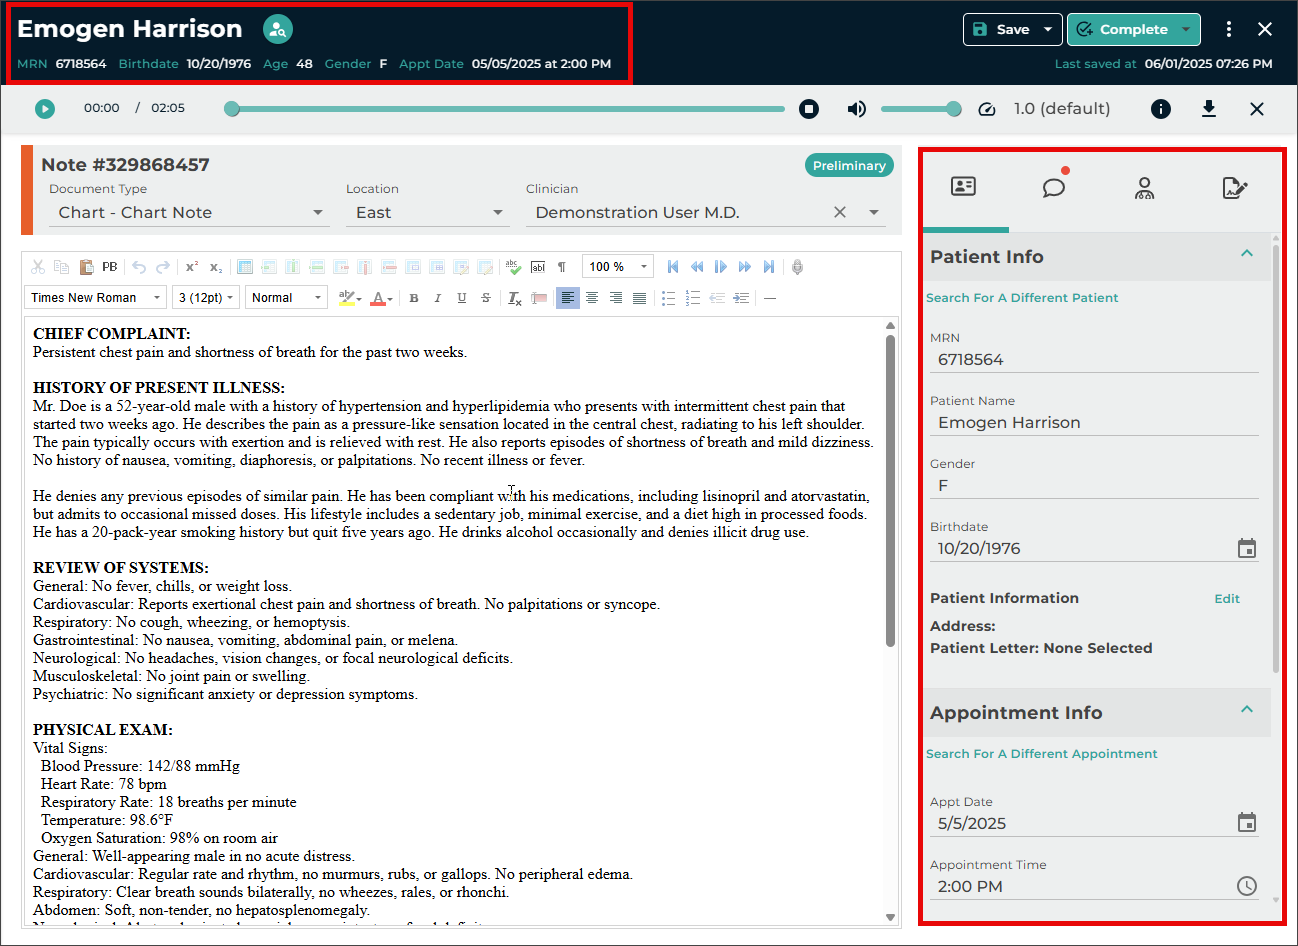Viewport: 1298px width, 946px height.
Task: Collapse the Patient Info section
Action: (1246, 254)
